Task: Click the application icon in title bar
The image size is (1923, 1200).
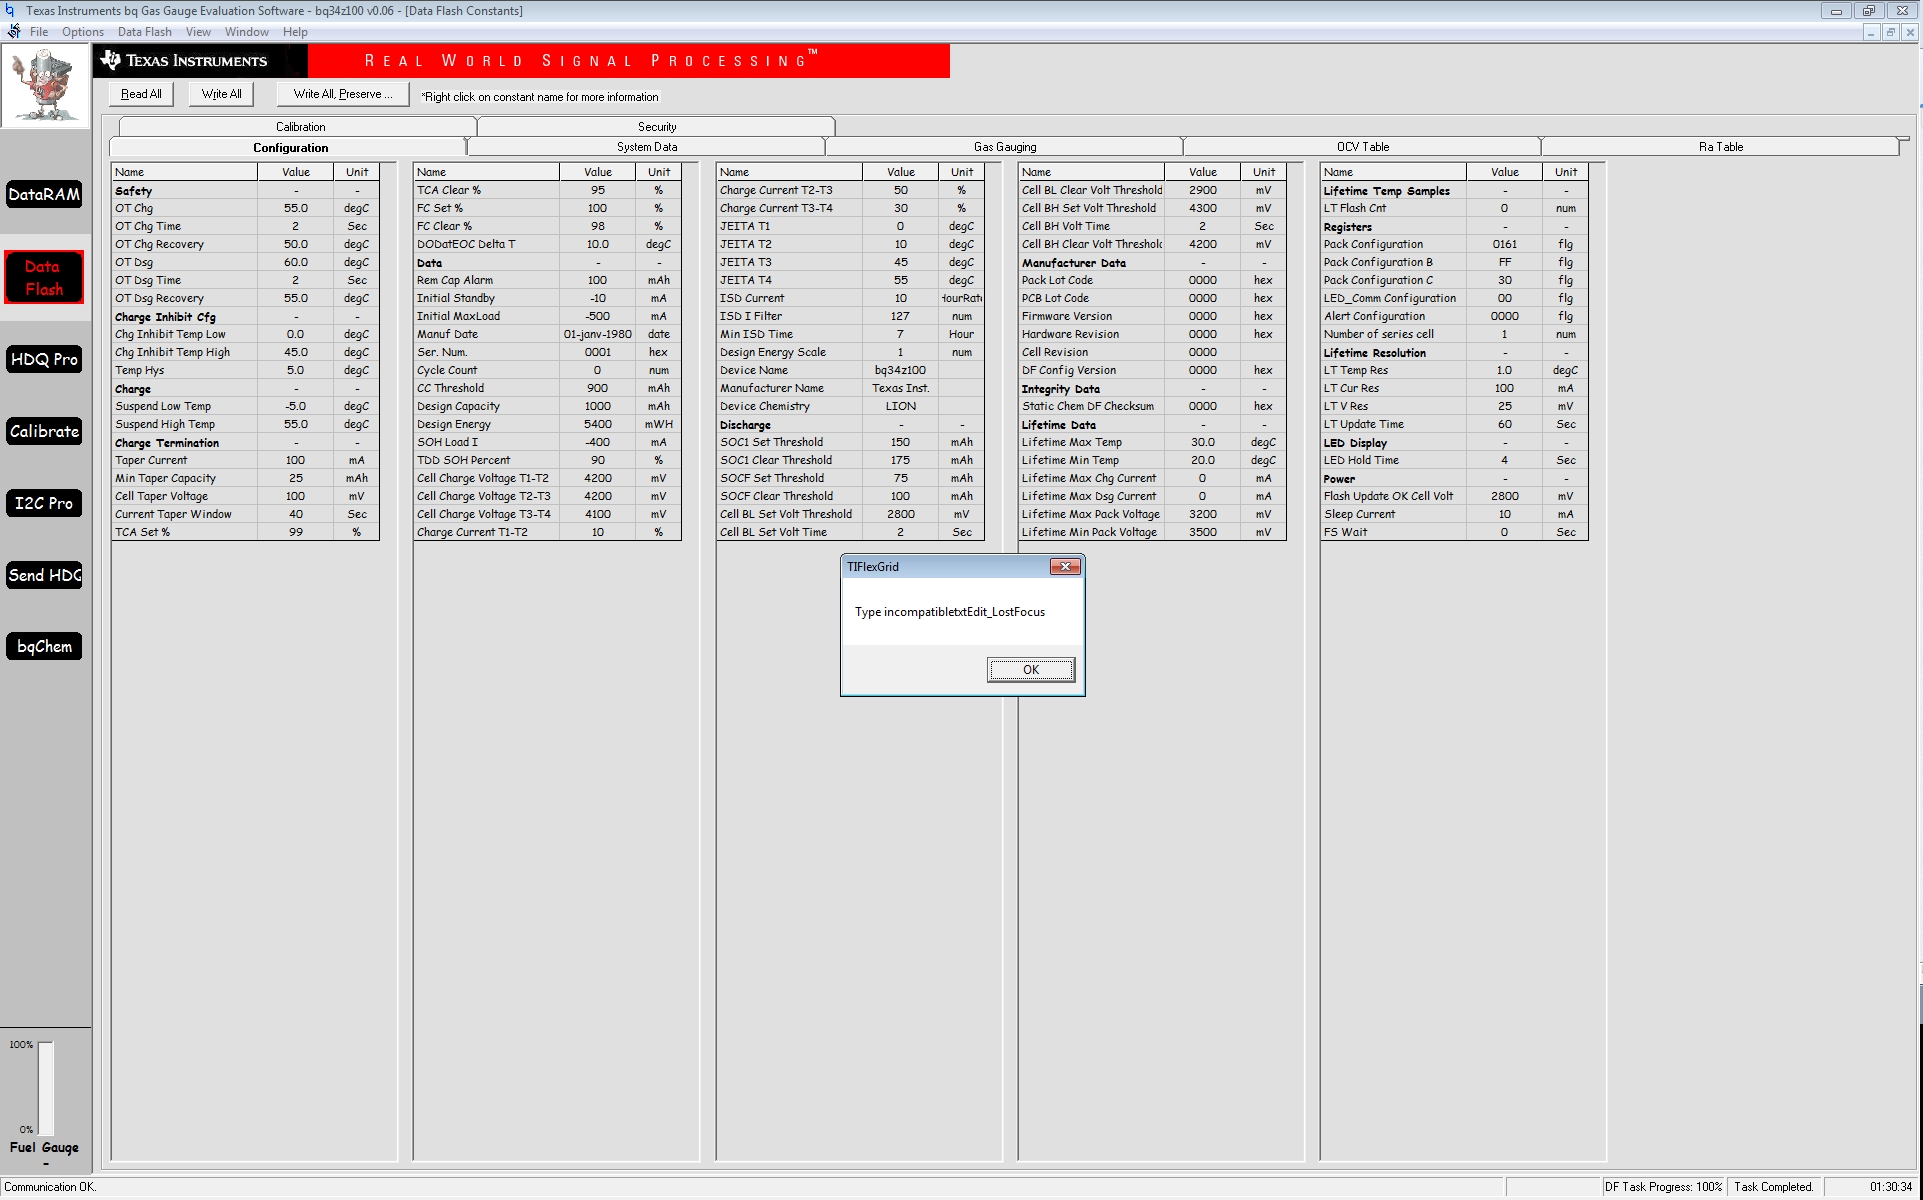Action: pyautogui.click(x=9, y=10)
